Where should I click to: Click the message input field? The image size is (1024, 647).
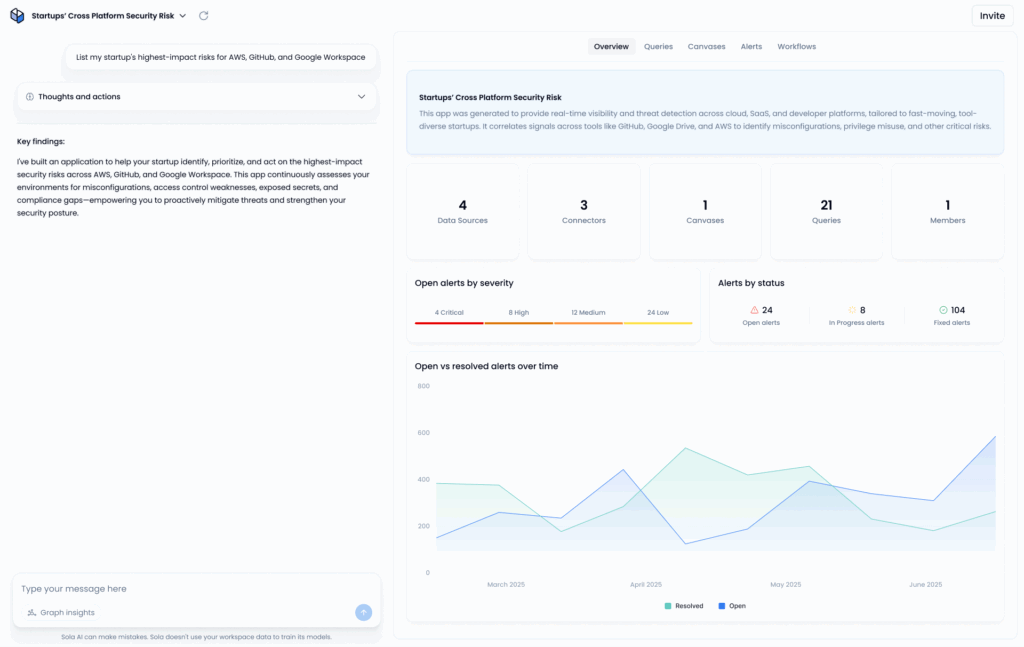pyautogui.click(x=150, y=588)
